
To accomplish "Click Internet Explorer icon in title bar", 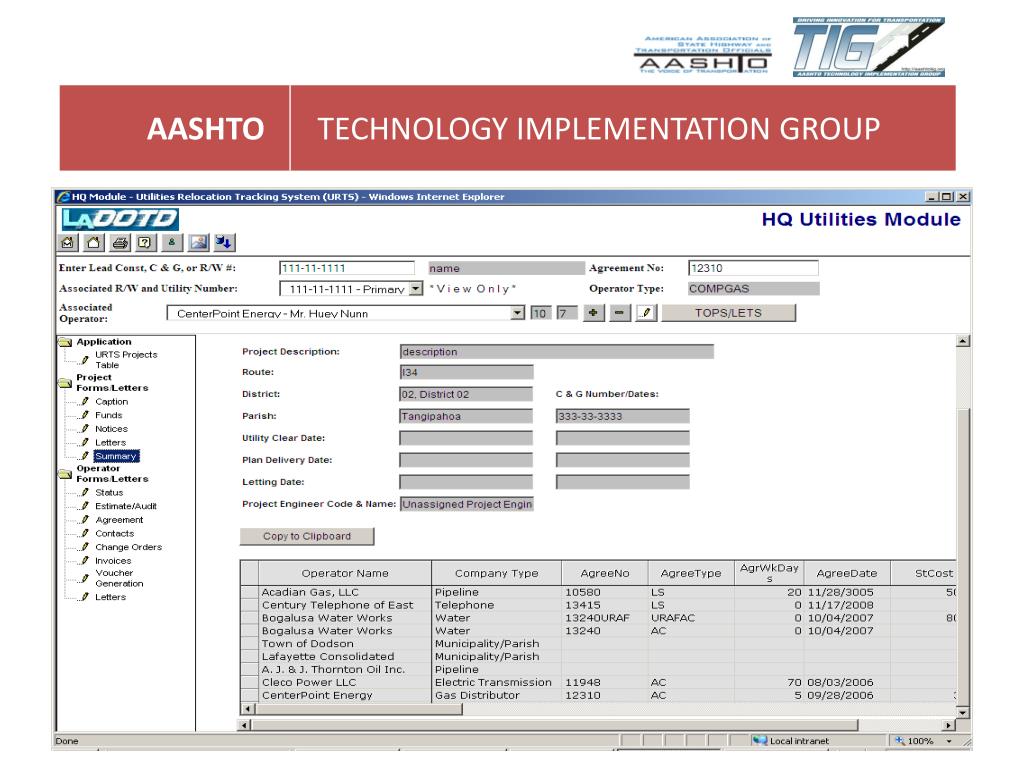I will [x=63, y=197].
